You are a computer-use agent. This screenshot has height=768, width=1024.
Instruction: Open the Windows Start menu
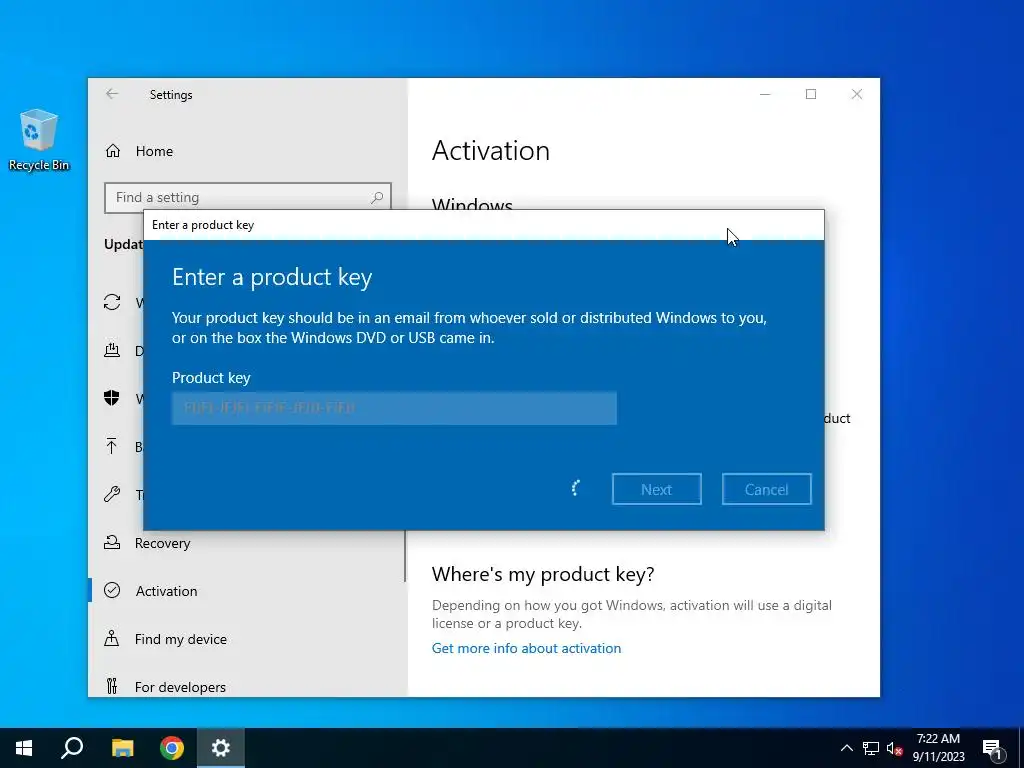(24, 748)
